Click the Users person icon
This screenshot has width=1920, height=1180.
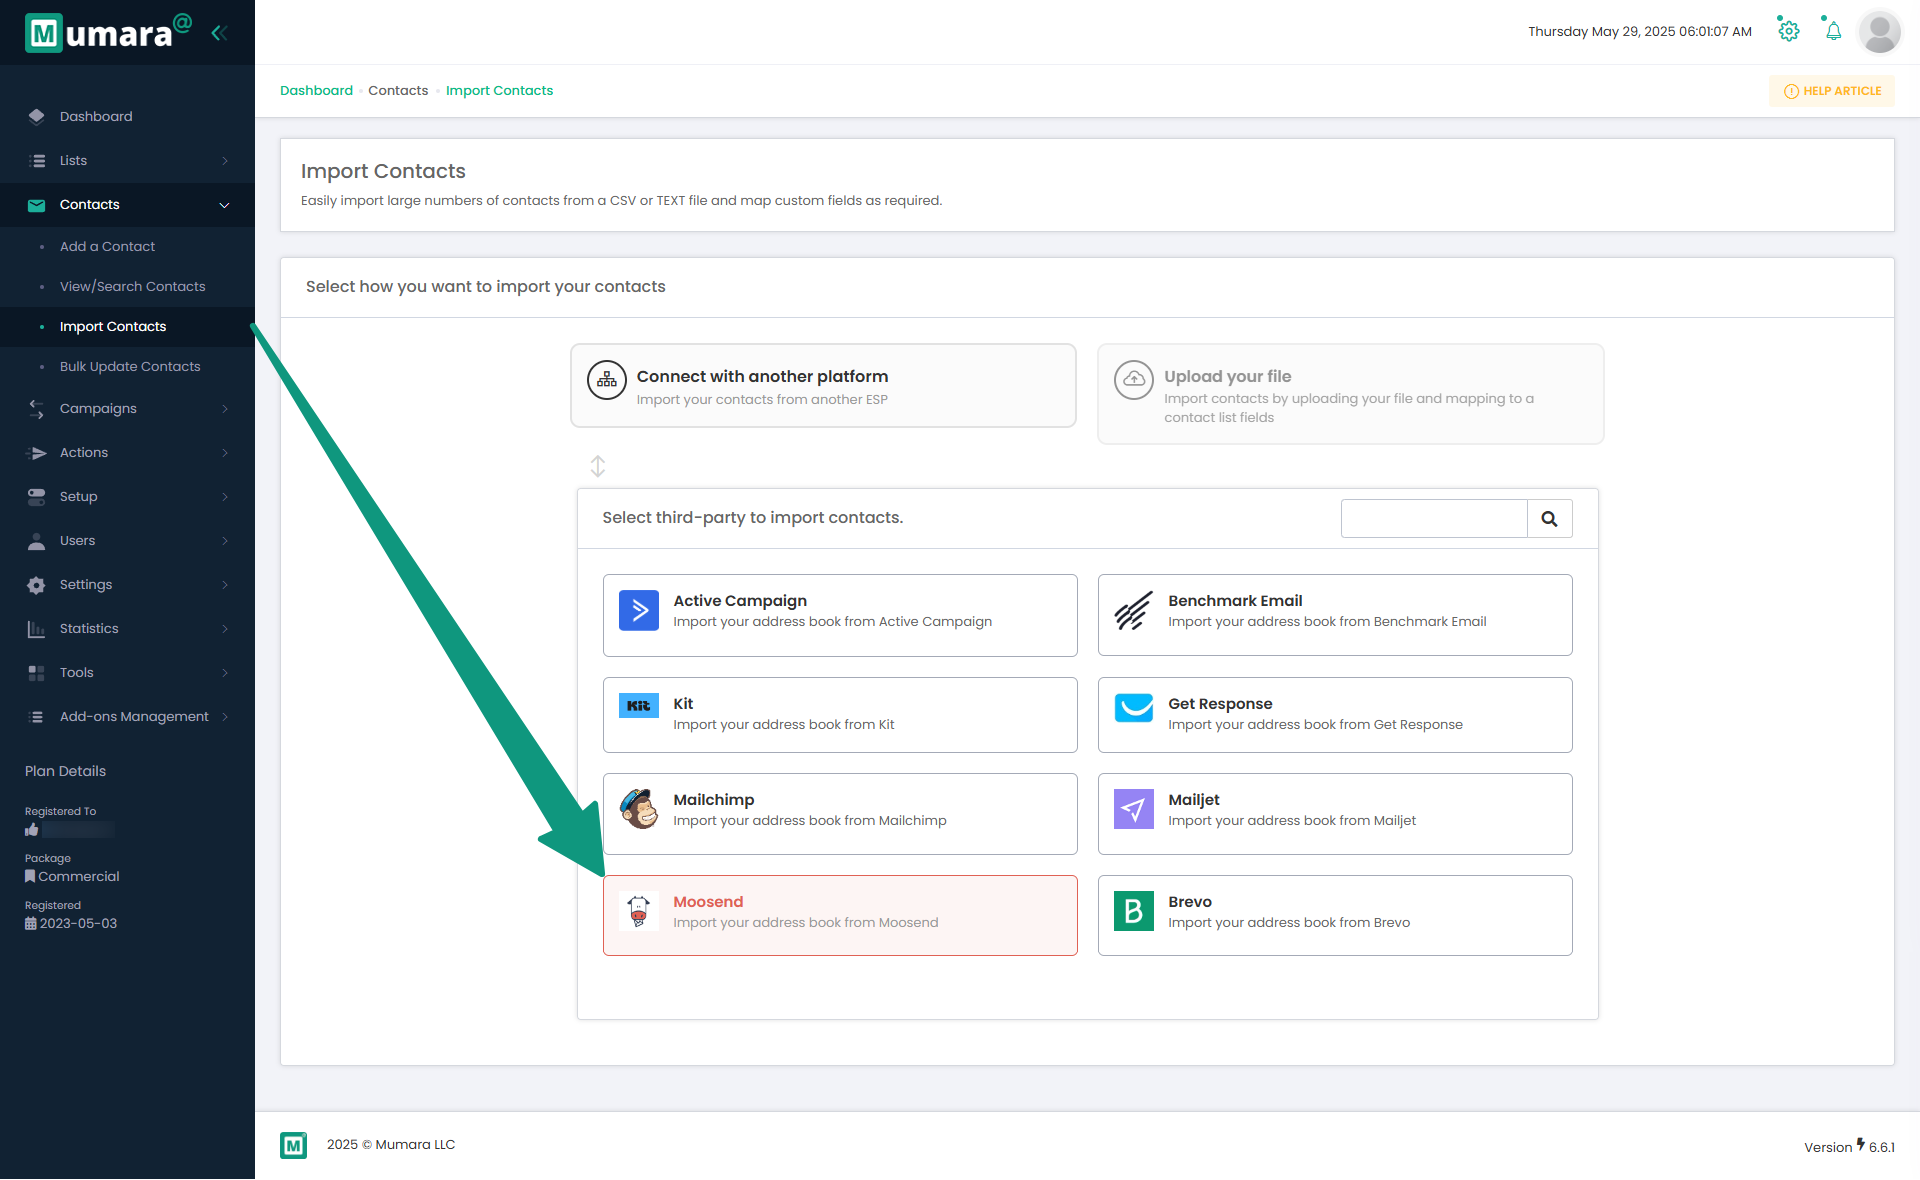point(36,541)
